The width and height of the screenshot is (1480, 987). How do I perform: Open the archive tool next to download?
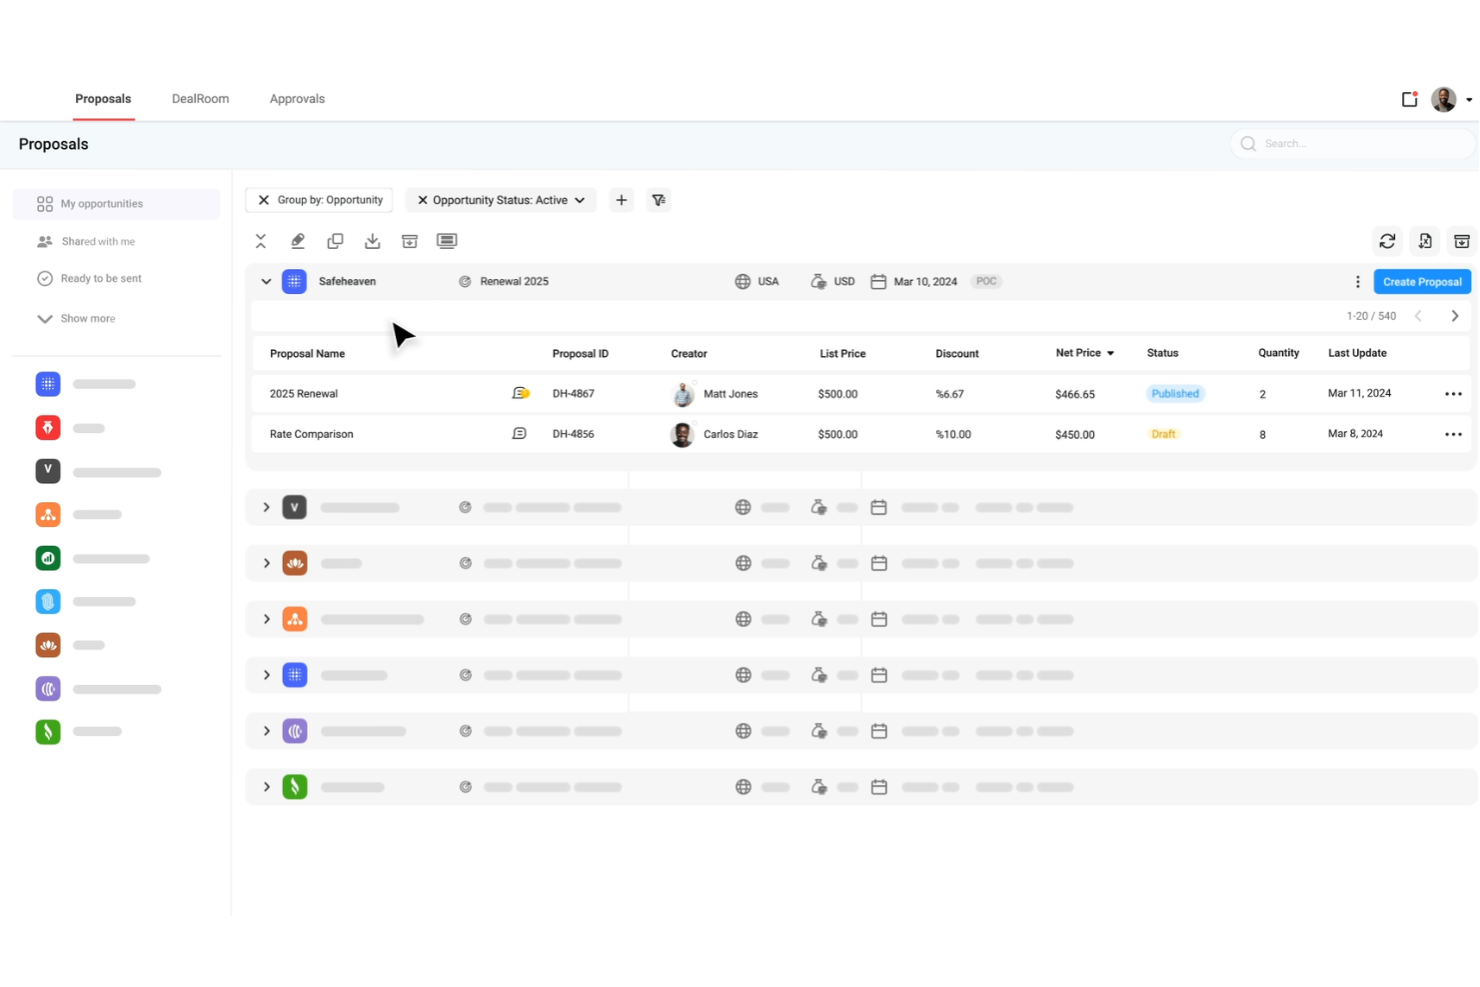pos(409,240)
